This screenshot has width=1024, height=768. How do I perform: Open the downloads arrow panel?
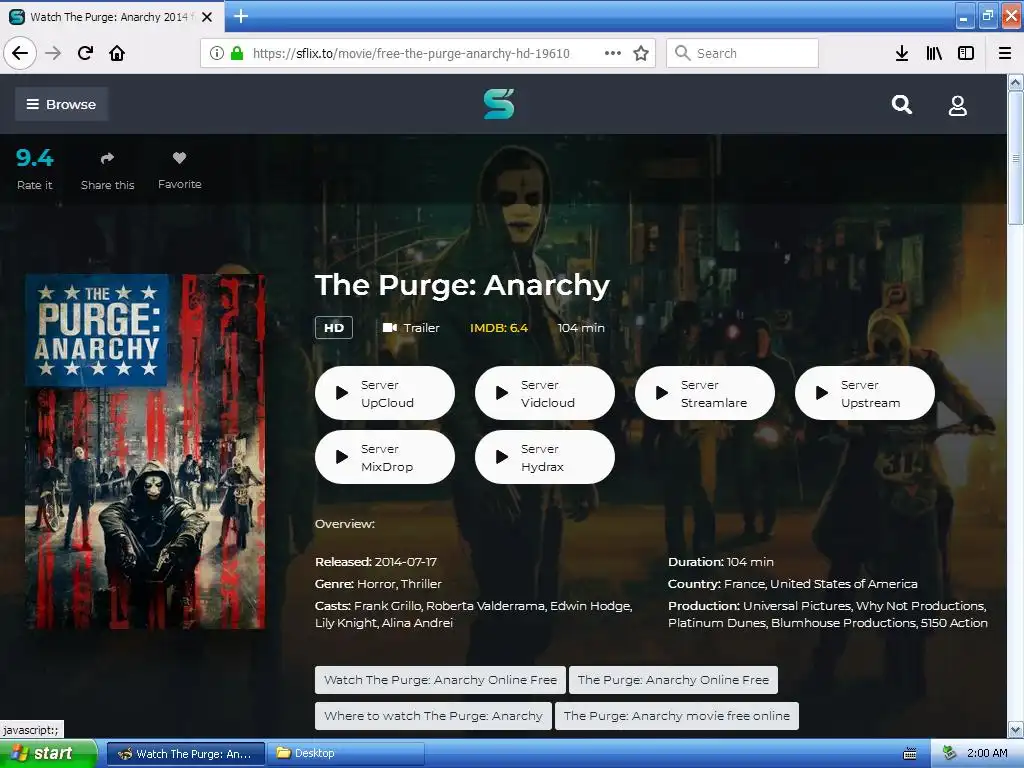click(902, 53)
